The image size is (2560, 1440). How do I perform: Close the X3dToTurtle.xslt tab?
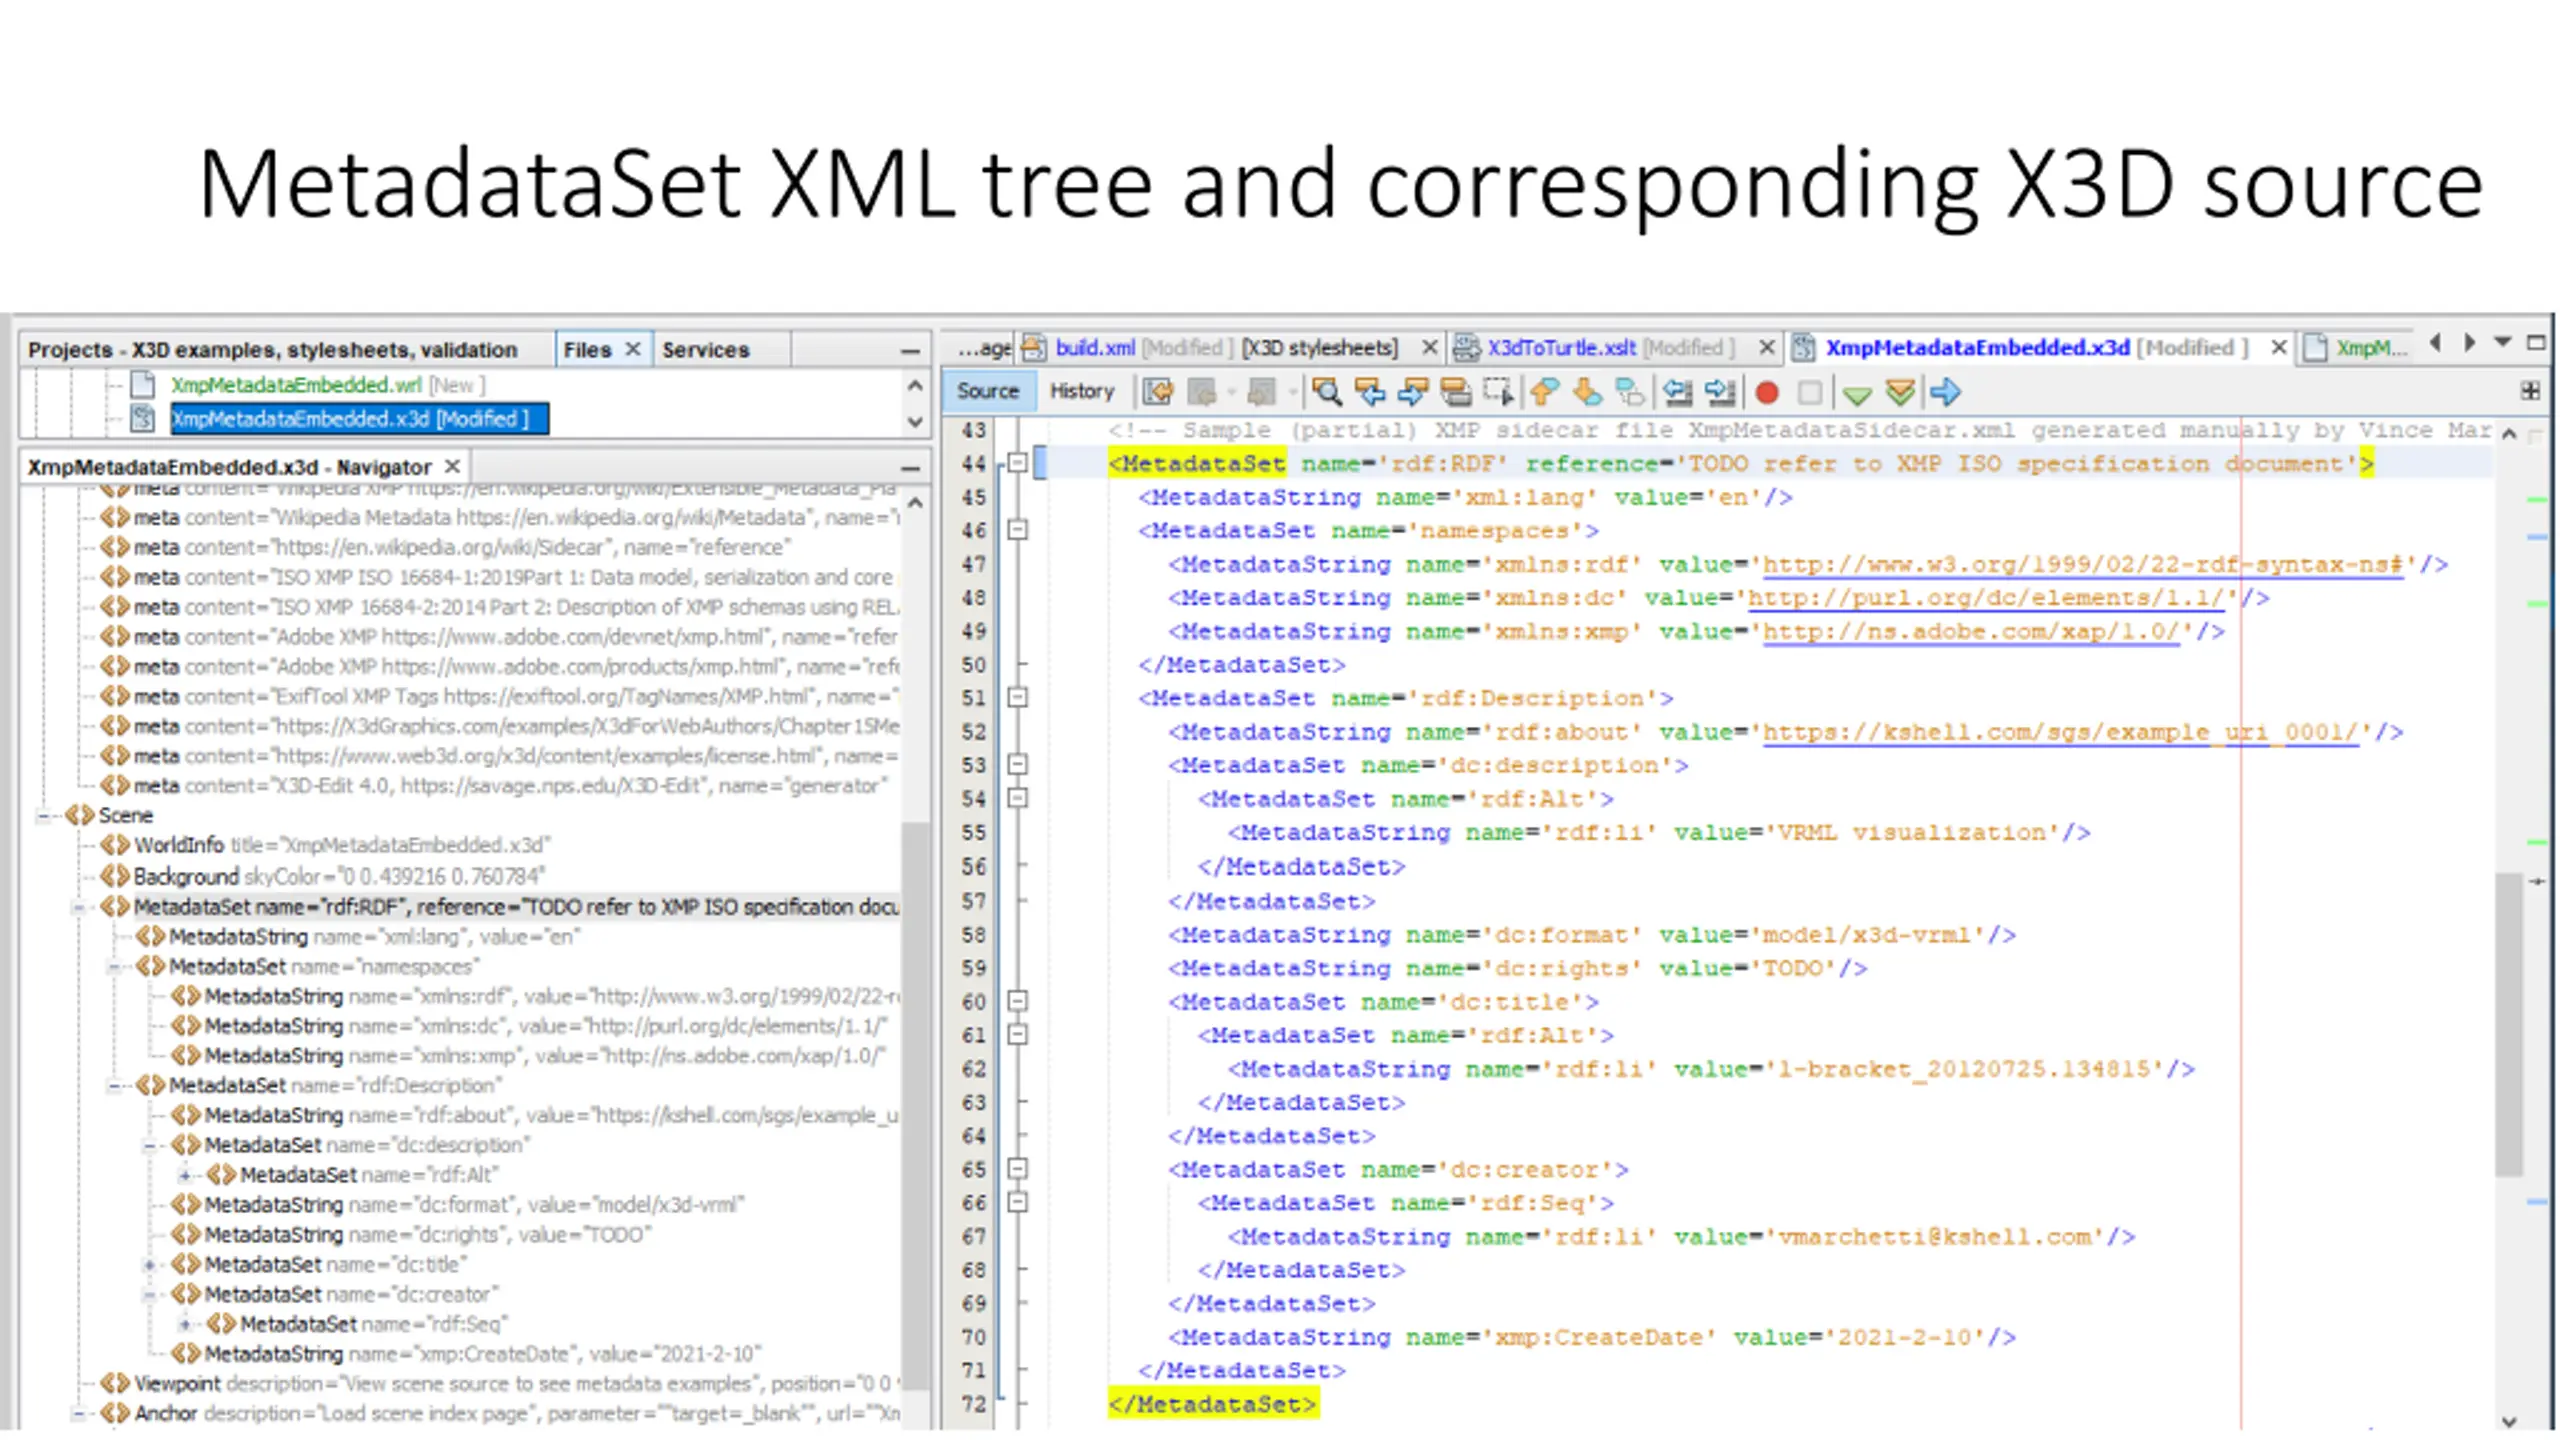[x=1767, y=347]
